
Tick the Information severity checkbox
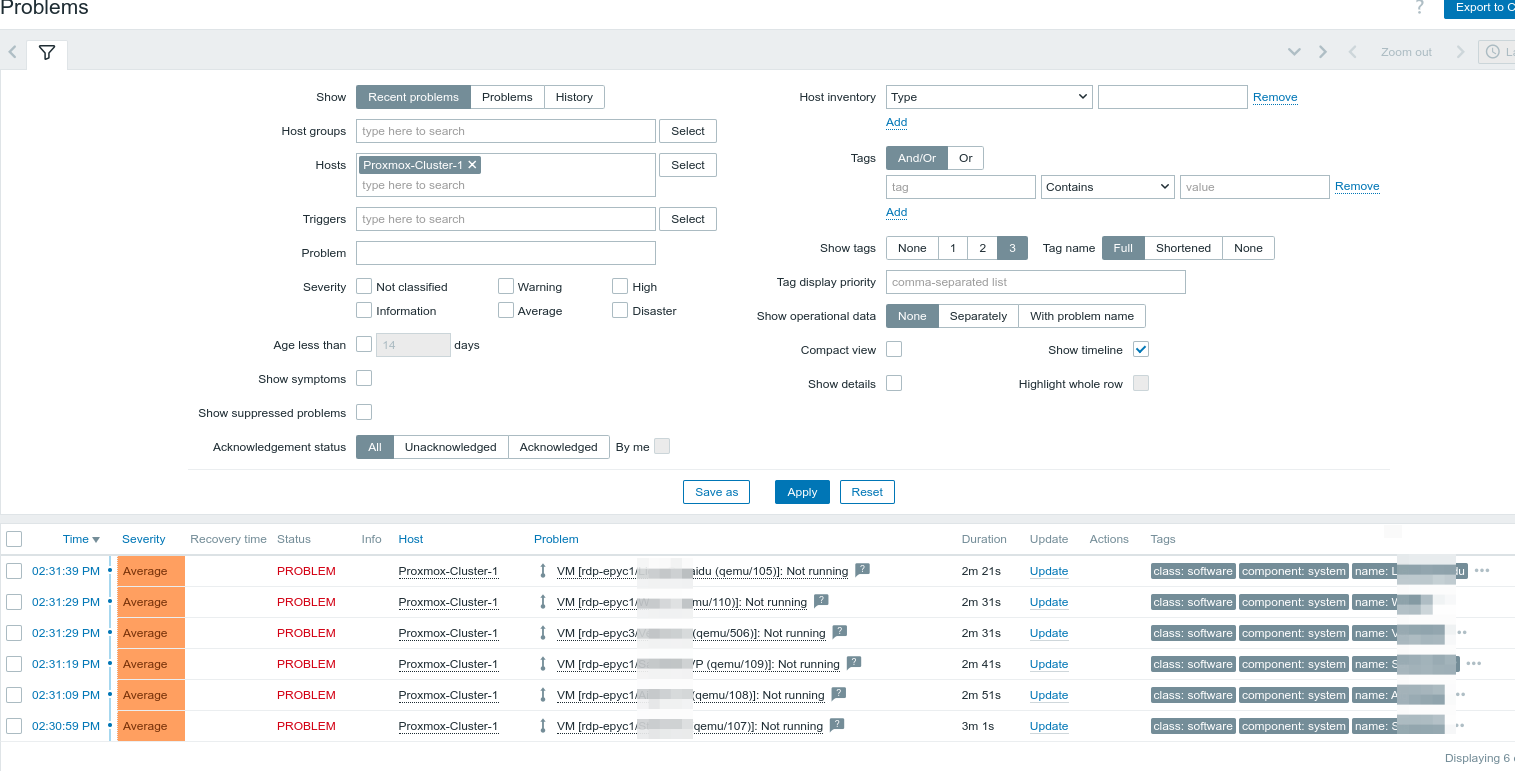[364, 310]
